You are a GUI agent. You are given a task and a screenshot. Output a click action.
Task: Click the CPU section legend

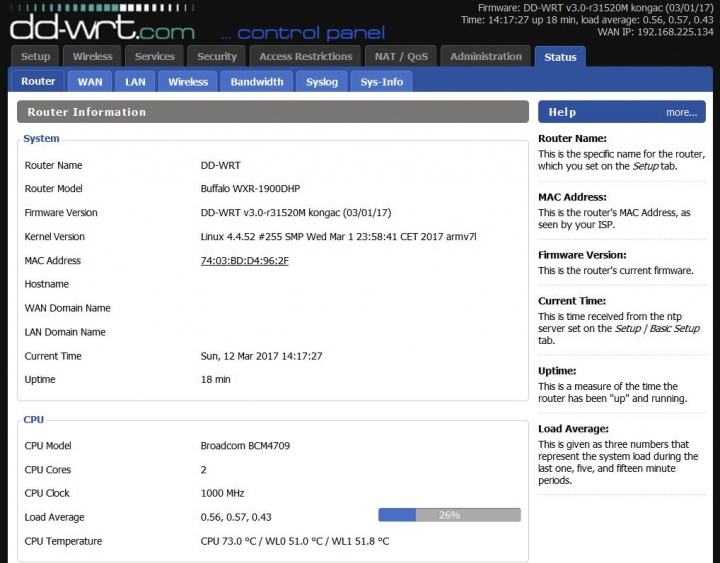pos(34,420)
